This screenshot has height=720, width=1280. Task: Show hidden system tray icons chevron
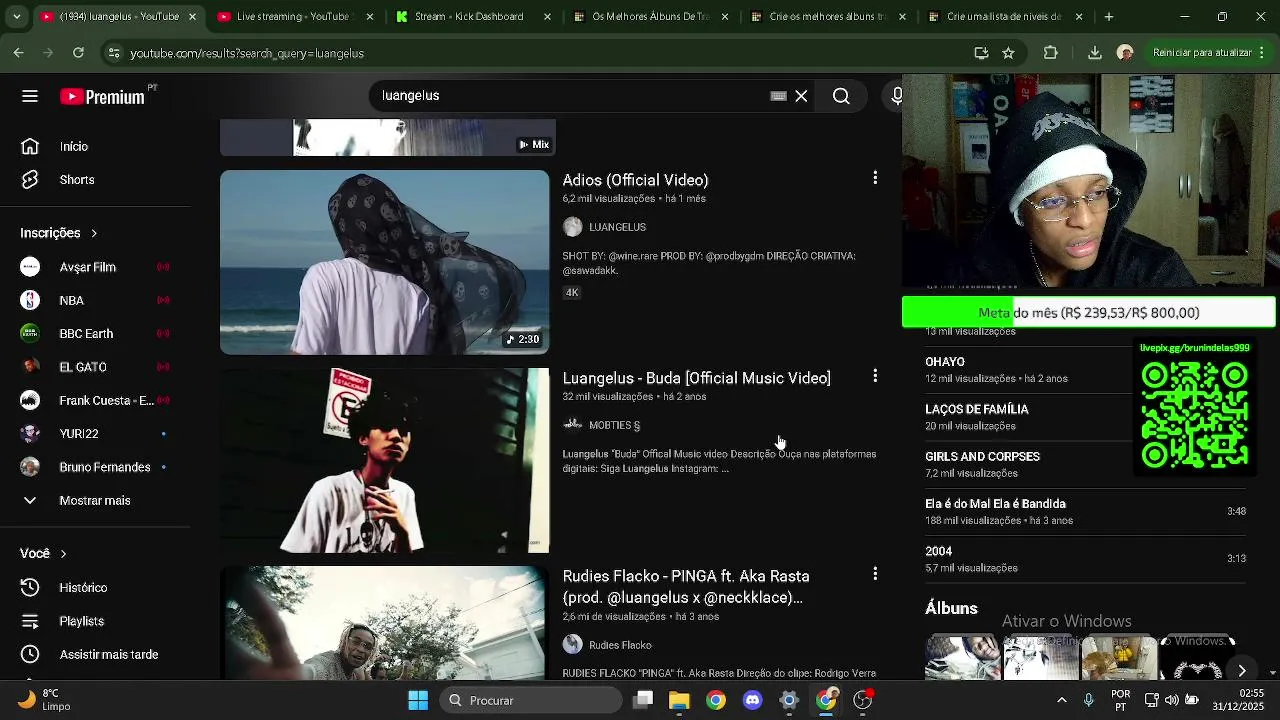pyautogui.click(x=1061, y=700)
